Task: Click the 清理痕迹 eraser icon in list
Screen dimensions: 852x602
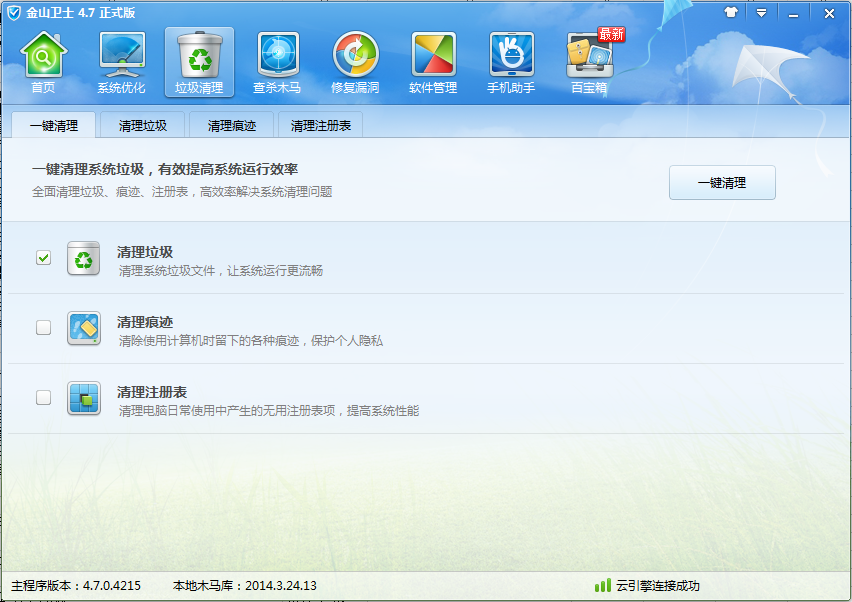Action: (x=84, y=328)
